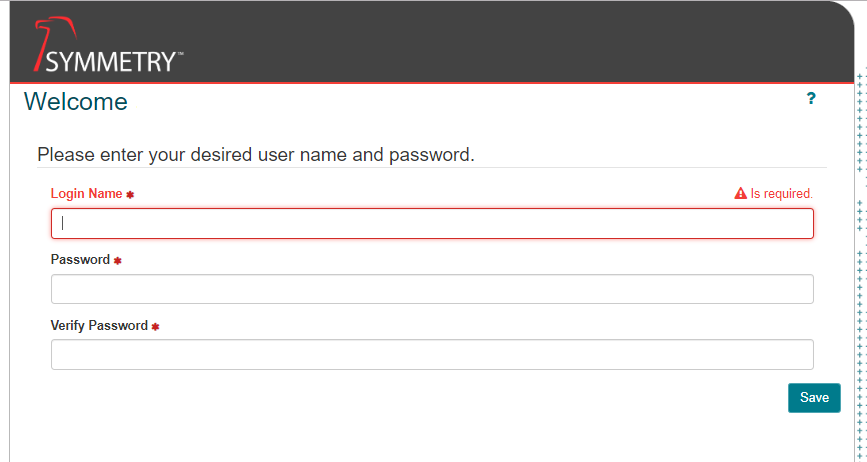This screenshot has height=462, width=867.
Task: Click the Login Name label
Action: (x=86, y=193)
